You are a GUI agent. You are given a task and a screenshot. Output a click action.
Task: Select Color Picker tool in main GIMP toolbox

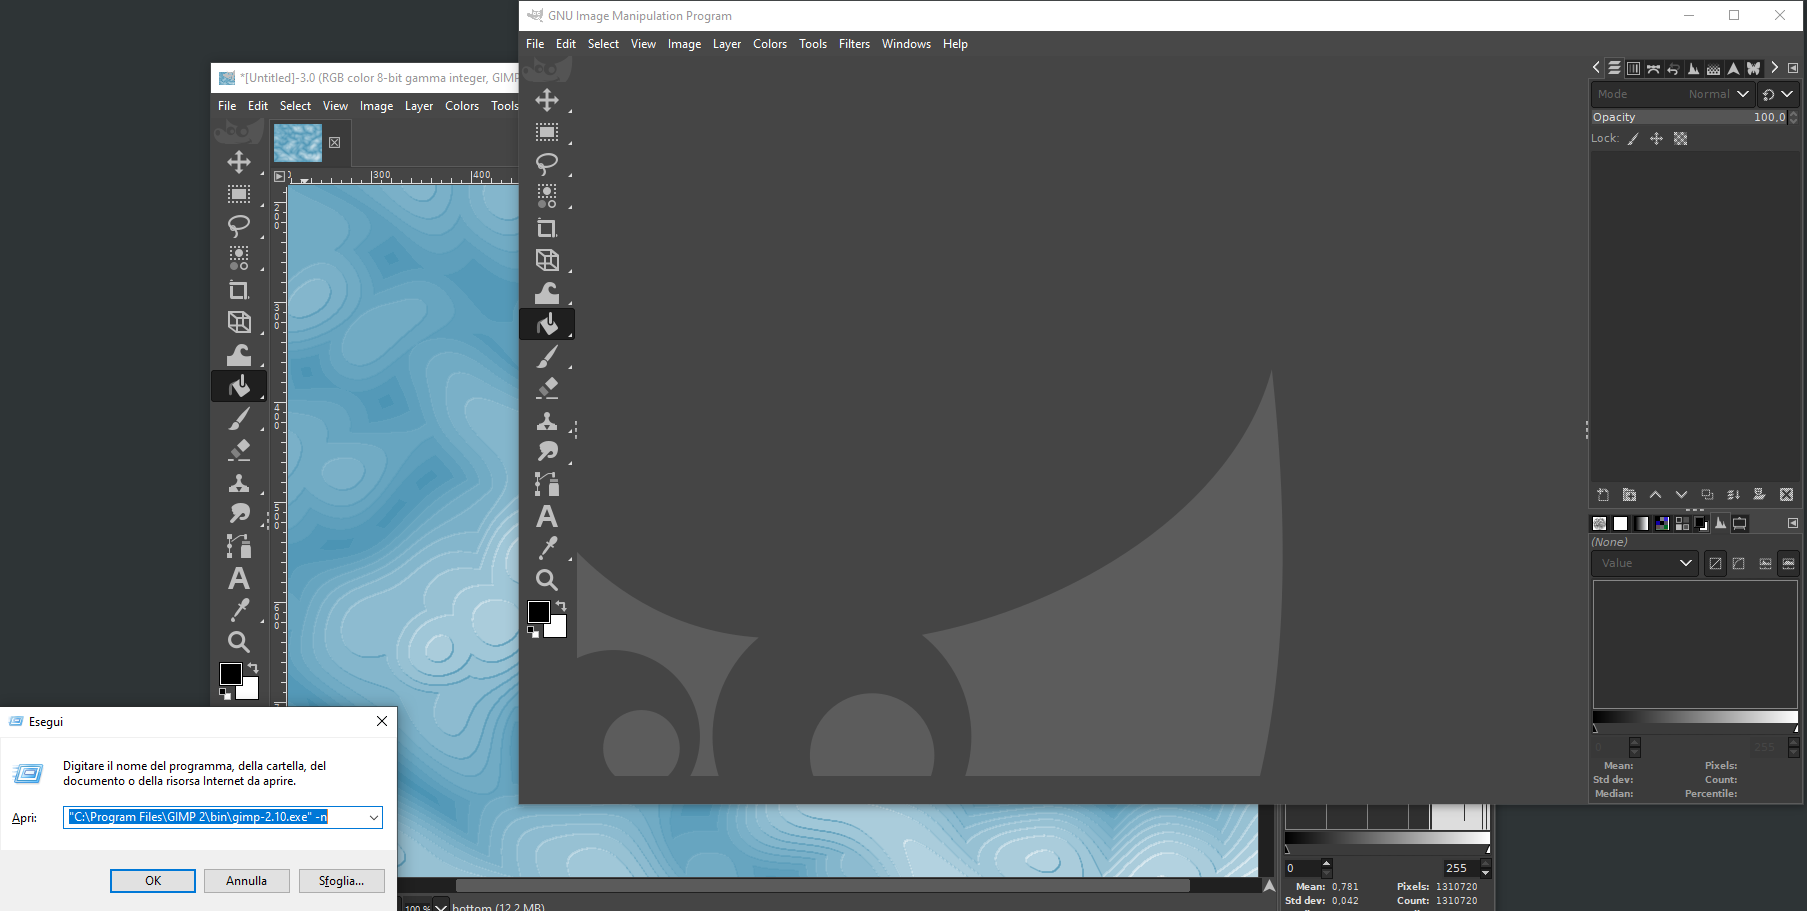547,548
